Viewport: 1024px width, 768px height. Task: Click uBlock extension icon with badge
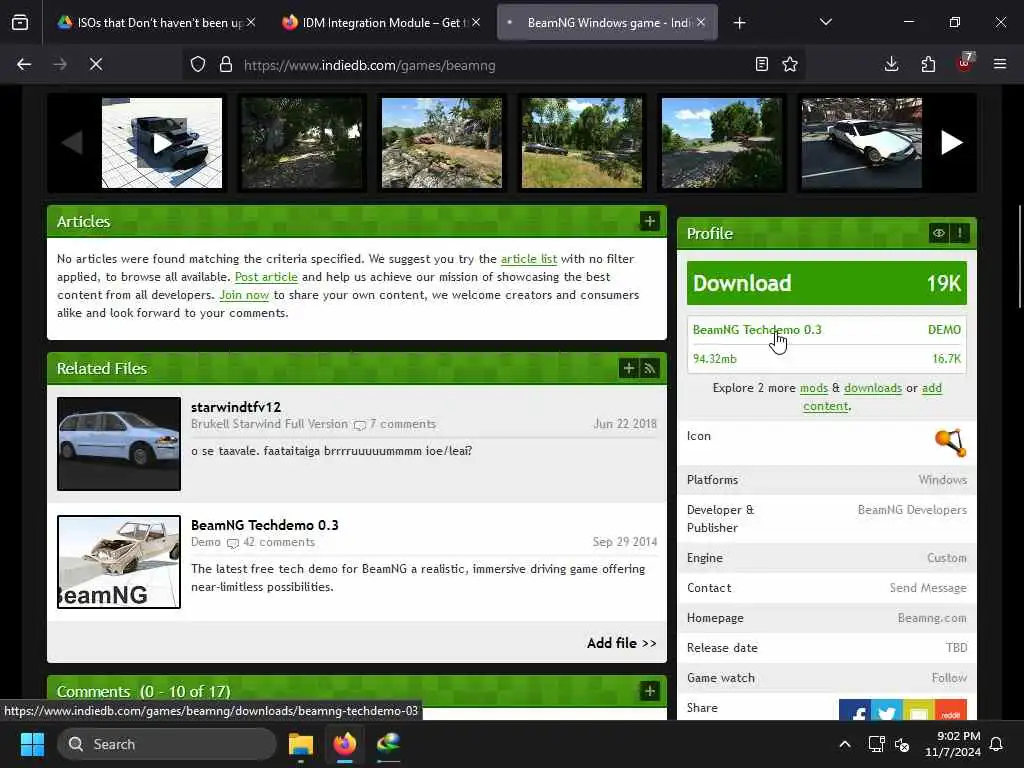pos(965,63)
